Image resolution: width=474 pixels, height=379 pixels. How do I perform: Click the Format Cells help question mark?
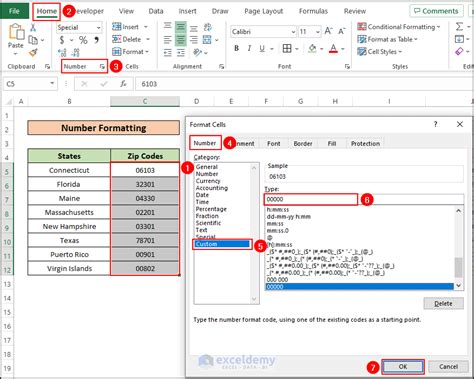435,124
